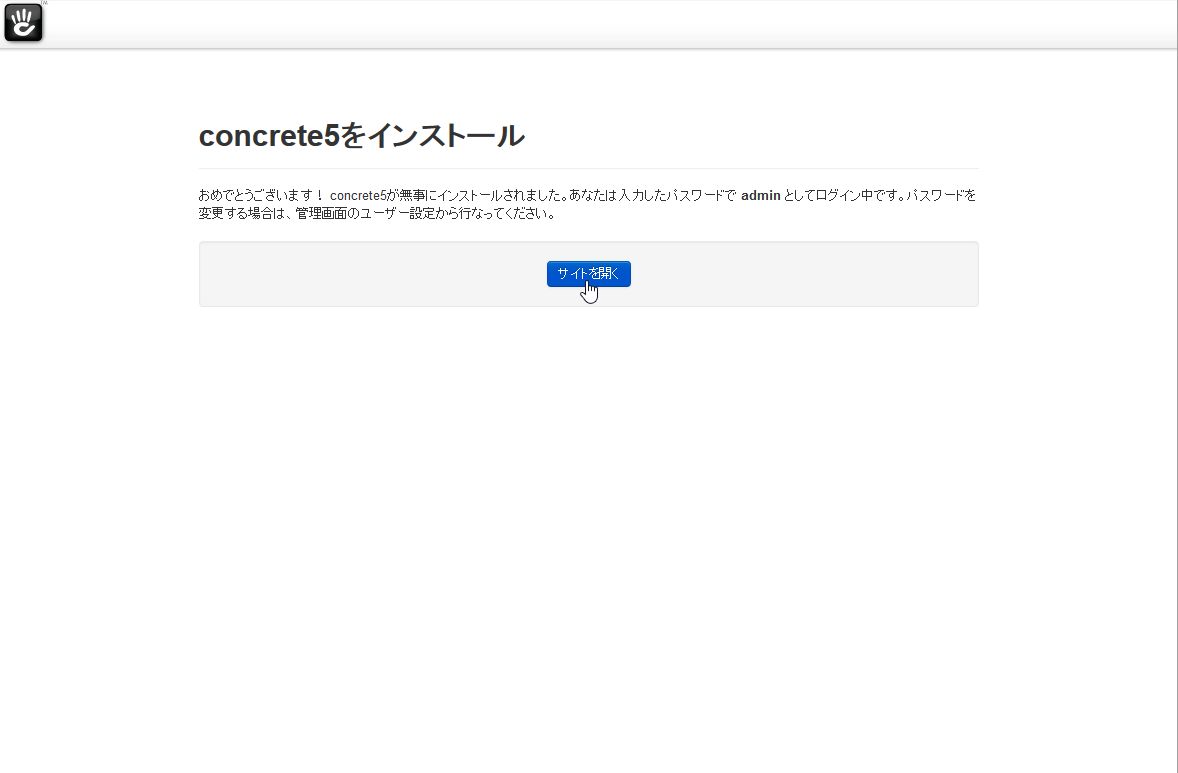This screenshot has width=1178, height=773.
Task: Click the divider line under the heading
Action: (x=588, y=168)
